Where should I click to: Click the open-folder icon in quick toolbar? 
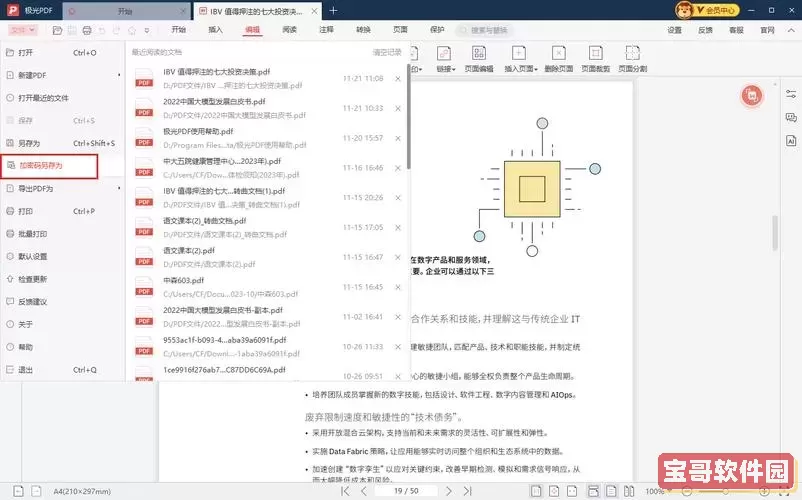57,31
